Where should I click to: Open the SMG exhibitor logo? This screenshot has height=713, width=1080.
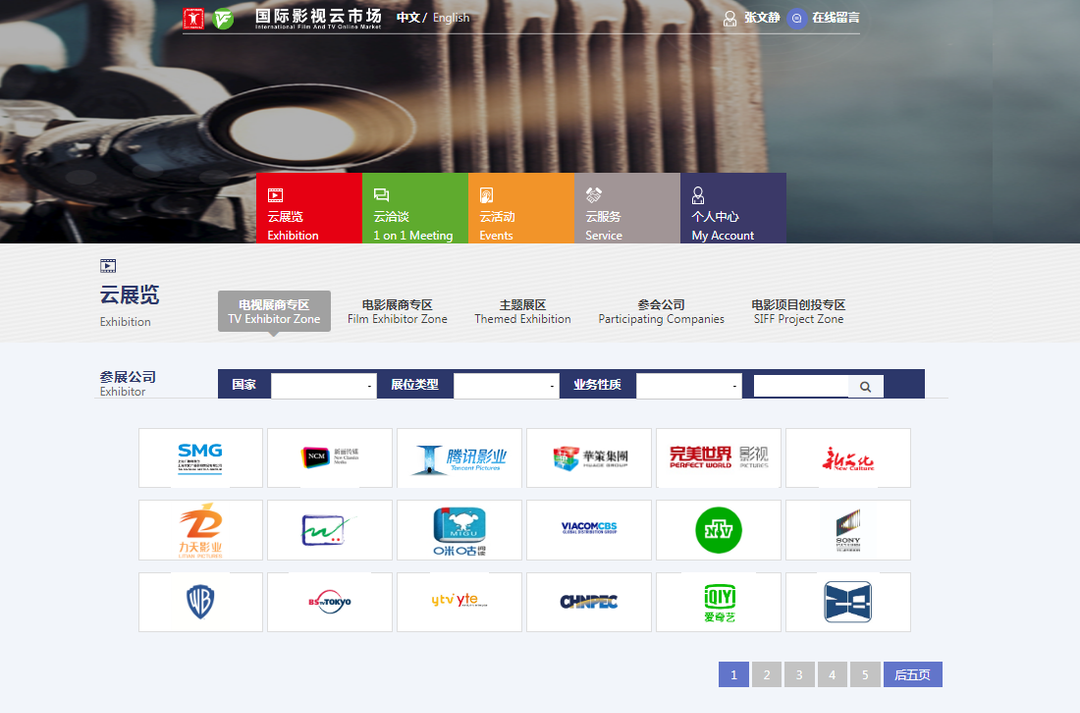click(200, 458)
